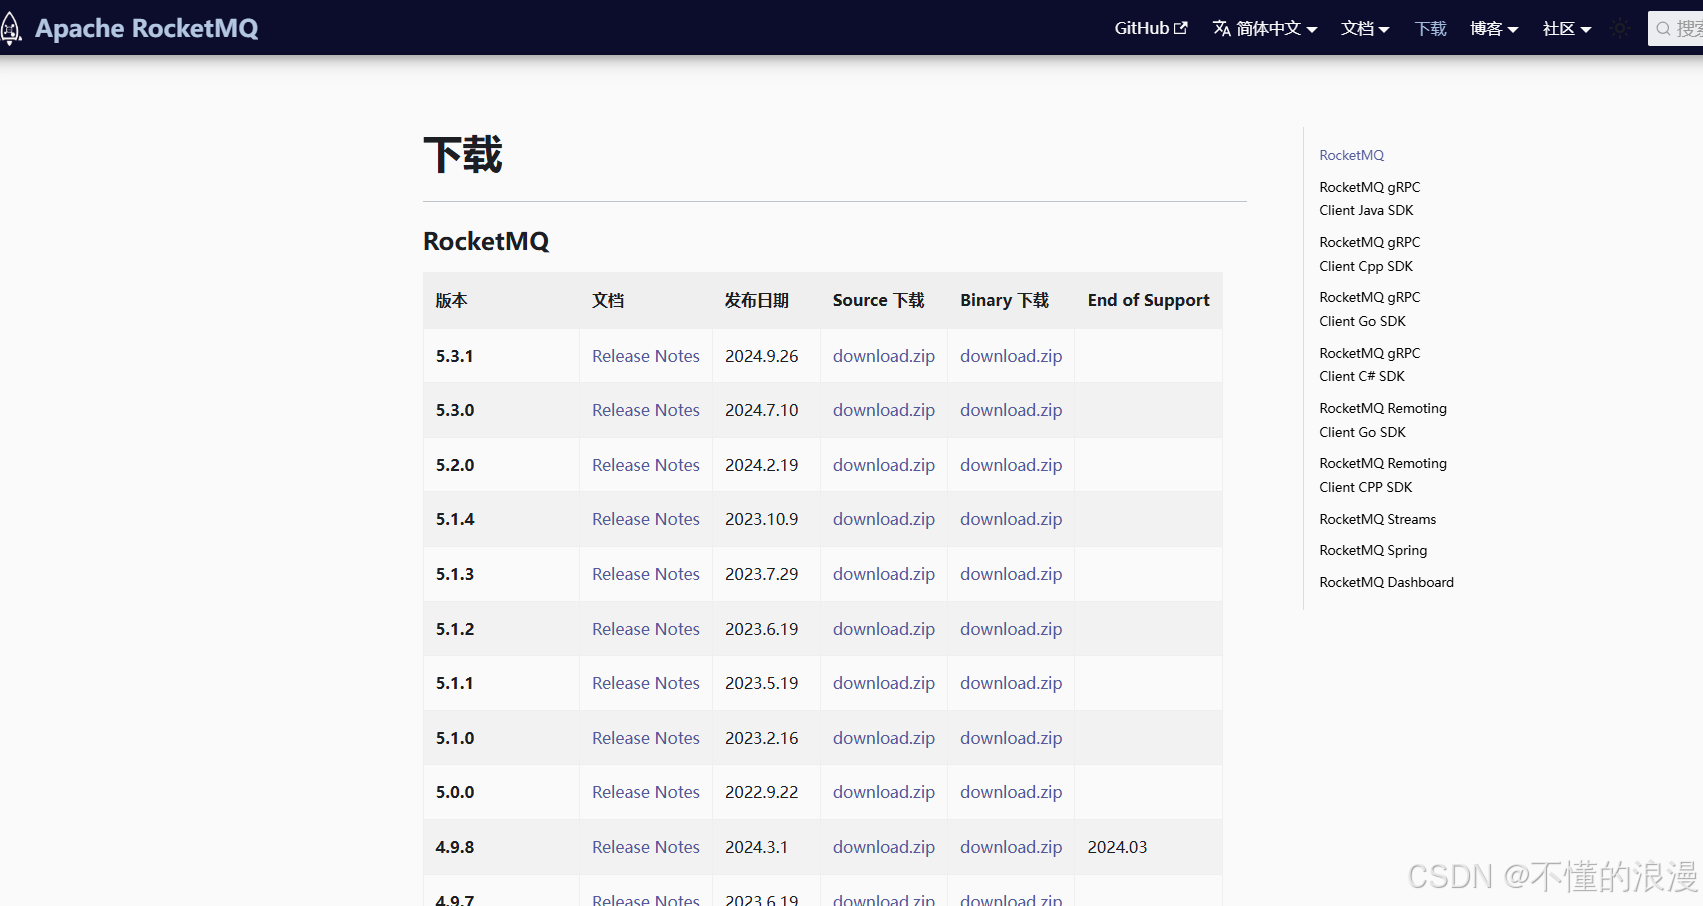
Task: Download source zip for version 4.9.8
Action: tap(884, 847)
